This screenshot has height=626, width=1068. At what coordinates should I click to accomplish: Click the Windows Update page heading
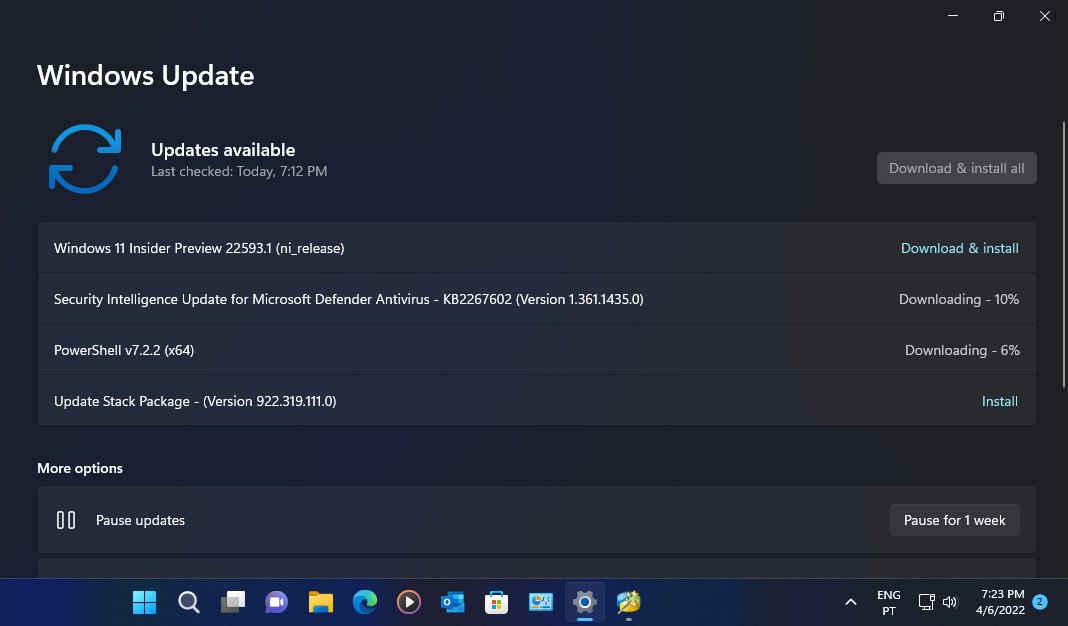click(x=146, y=76)
